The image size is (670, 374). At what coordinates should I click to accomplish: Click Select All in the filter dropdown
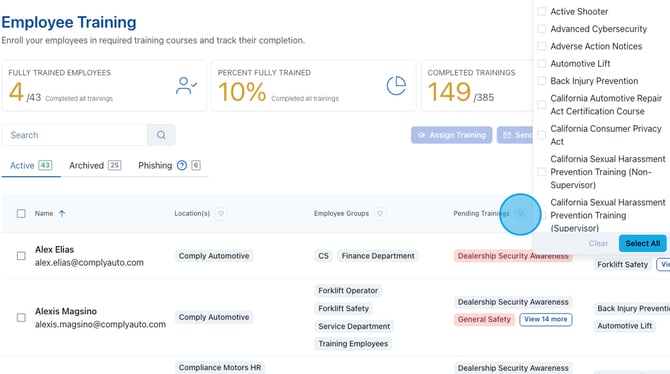(643, 243)
